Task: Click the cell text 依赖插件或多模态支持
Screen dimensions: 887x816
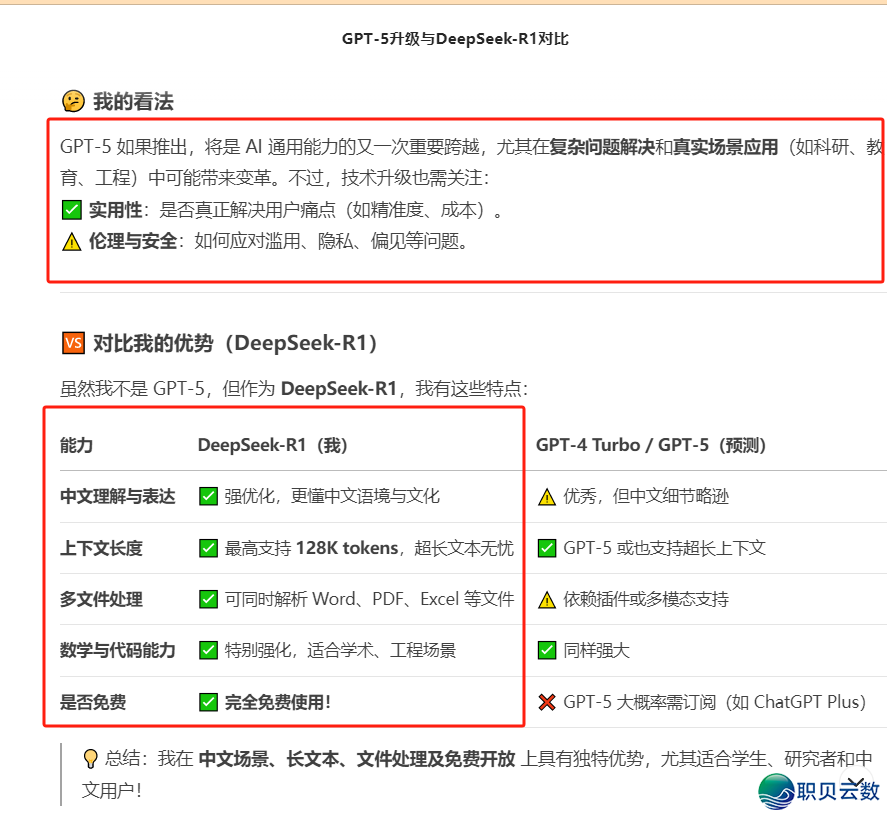Action: tap(646, 599)
